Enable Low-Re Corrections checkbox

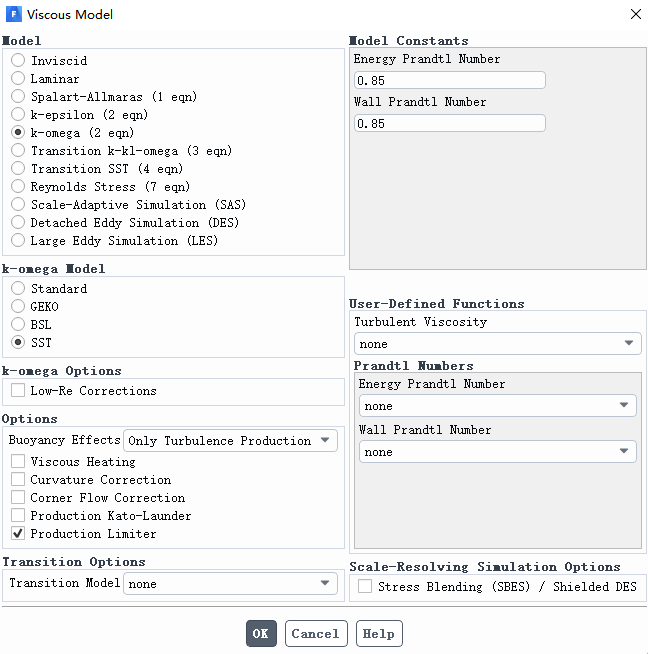tap(18, 390)
